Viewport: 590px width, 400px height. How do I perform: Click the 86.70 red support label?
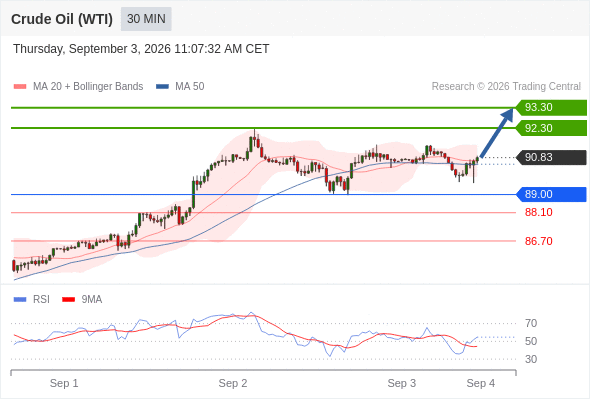[538, 241]
